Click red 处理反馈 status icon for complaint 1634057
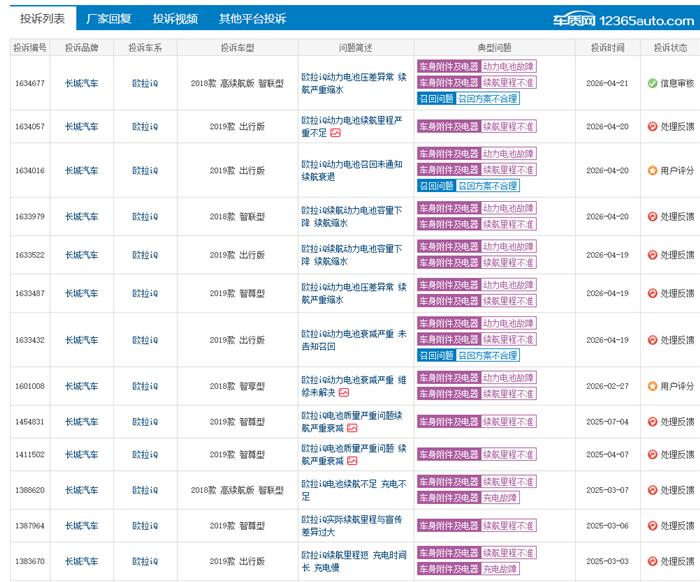Image resolution: width=700 pixels, height=582 pixels. 652,126
